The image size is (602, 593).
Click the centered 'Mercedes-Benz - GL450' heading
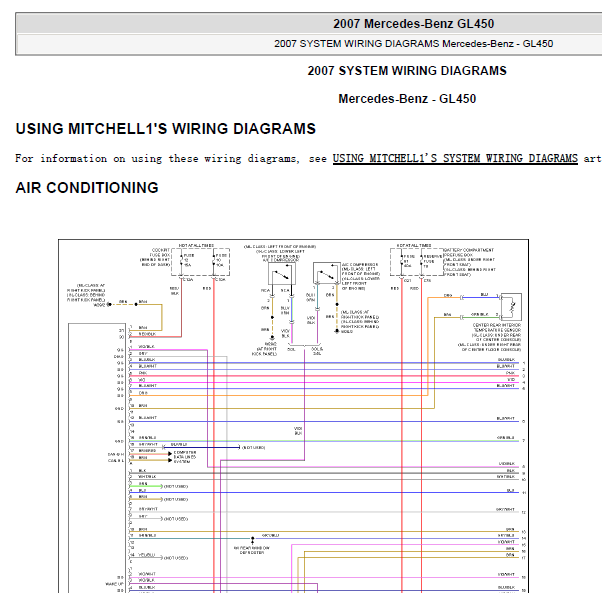pos(407,99)
